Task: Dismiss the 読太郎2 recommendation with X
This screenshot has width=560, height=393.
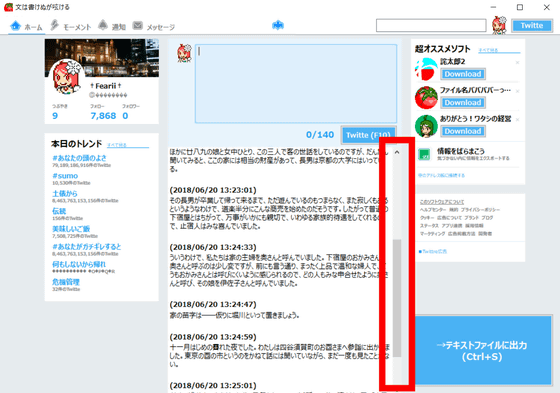Action: pyautogui.click(x=517, y=63)
